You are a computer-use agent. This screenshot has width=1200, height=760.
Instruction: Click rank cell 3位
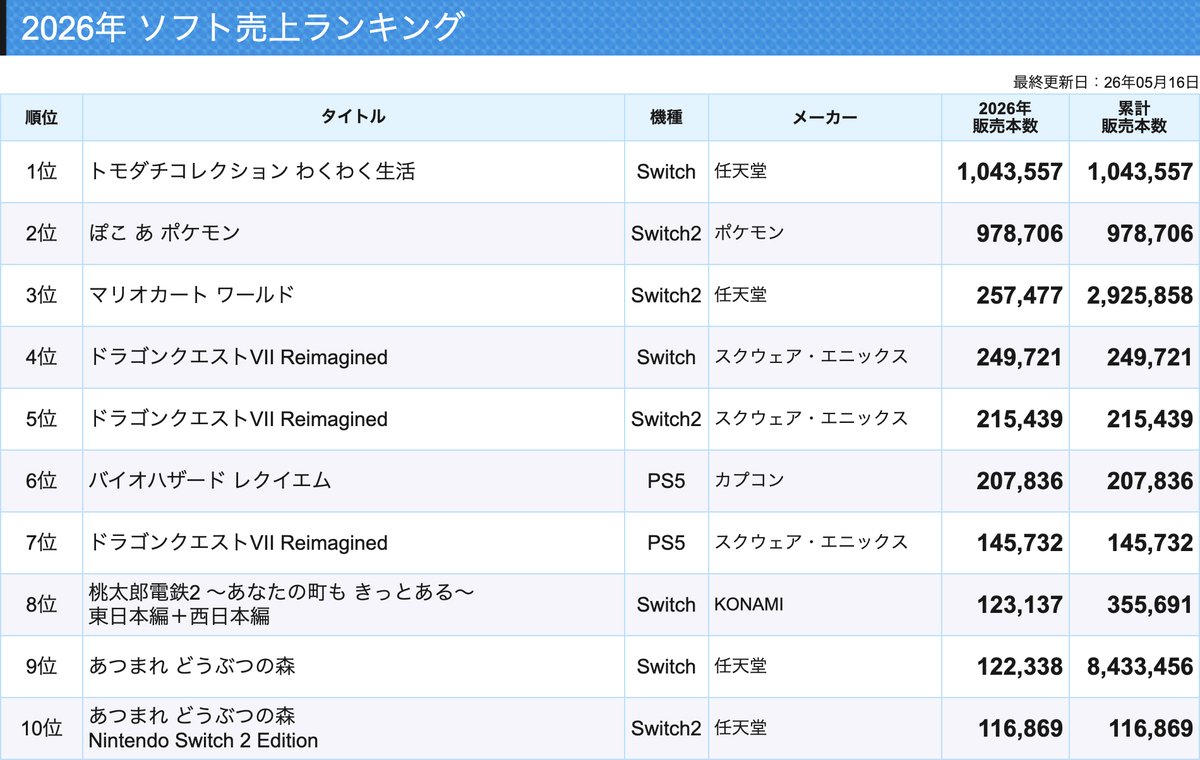42,295
